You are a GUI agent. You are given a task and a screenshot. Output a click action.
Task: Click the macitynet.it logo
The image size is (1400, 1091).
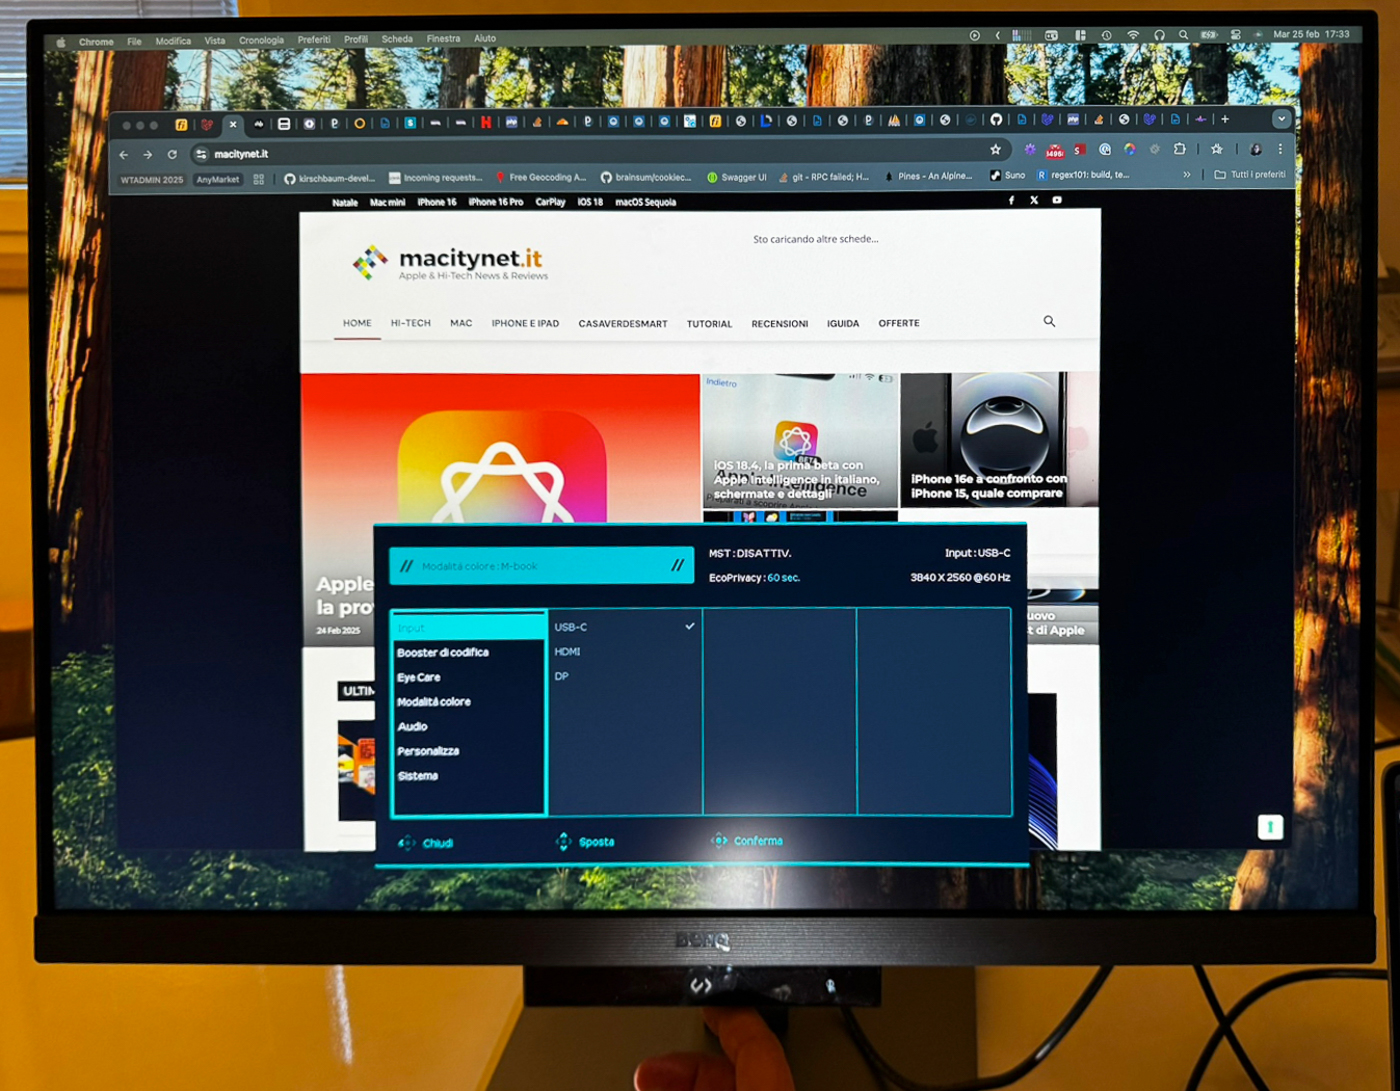click(x=450, y=262)
